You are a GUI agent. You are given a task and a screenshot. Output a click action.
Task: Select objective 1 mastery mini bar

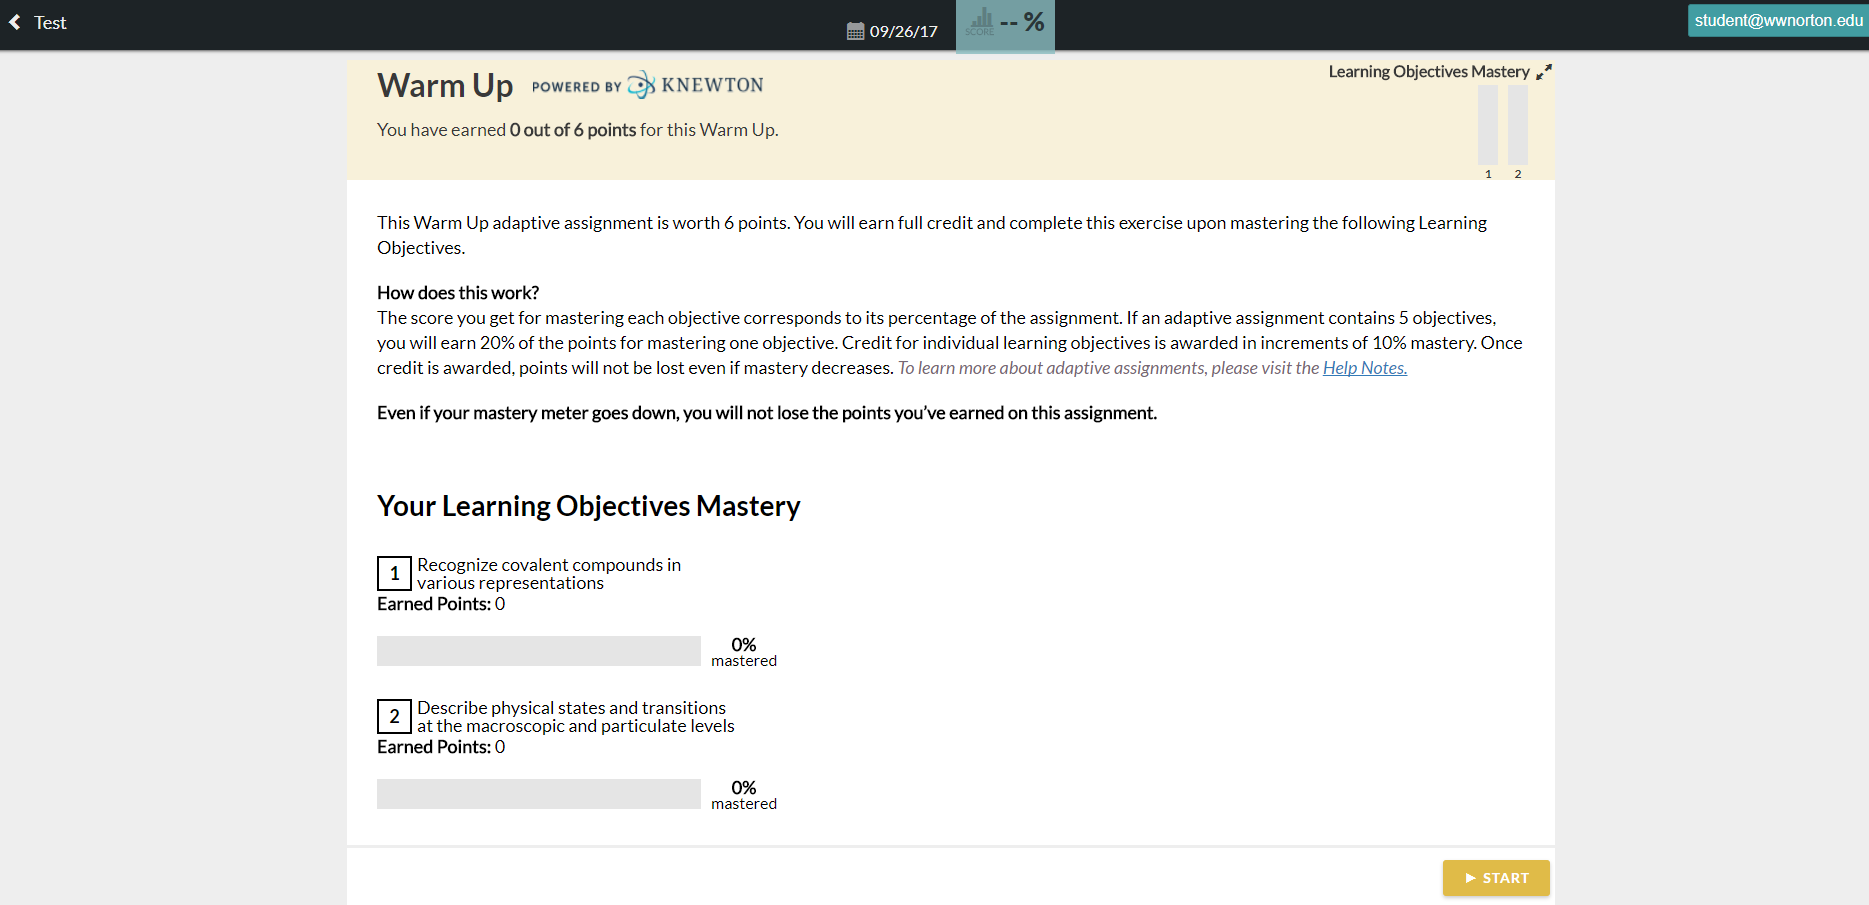tap(1488, 125)
